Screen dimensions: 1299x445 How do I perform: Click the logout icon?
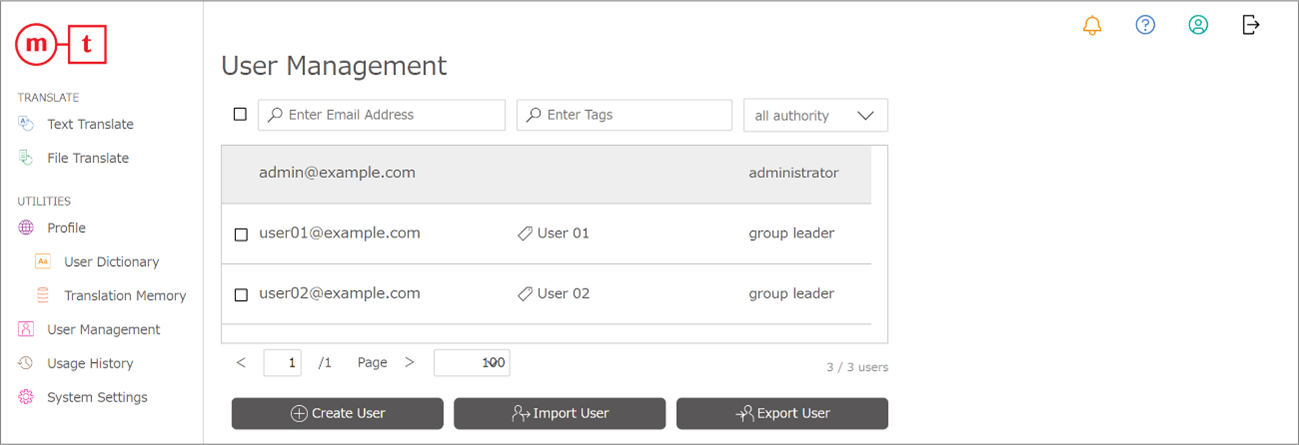click(x=1251, y=25)
